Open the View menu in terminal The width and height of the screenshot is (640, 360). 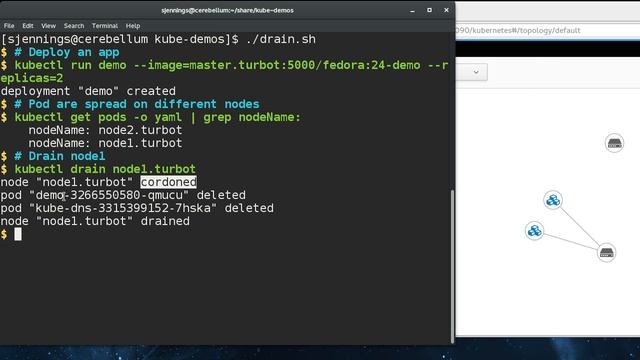pyautogui.click(x=48, y=26)
